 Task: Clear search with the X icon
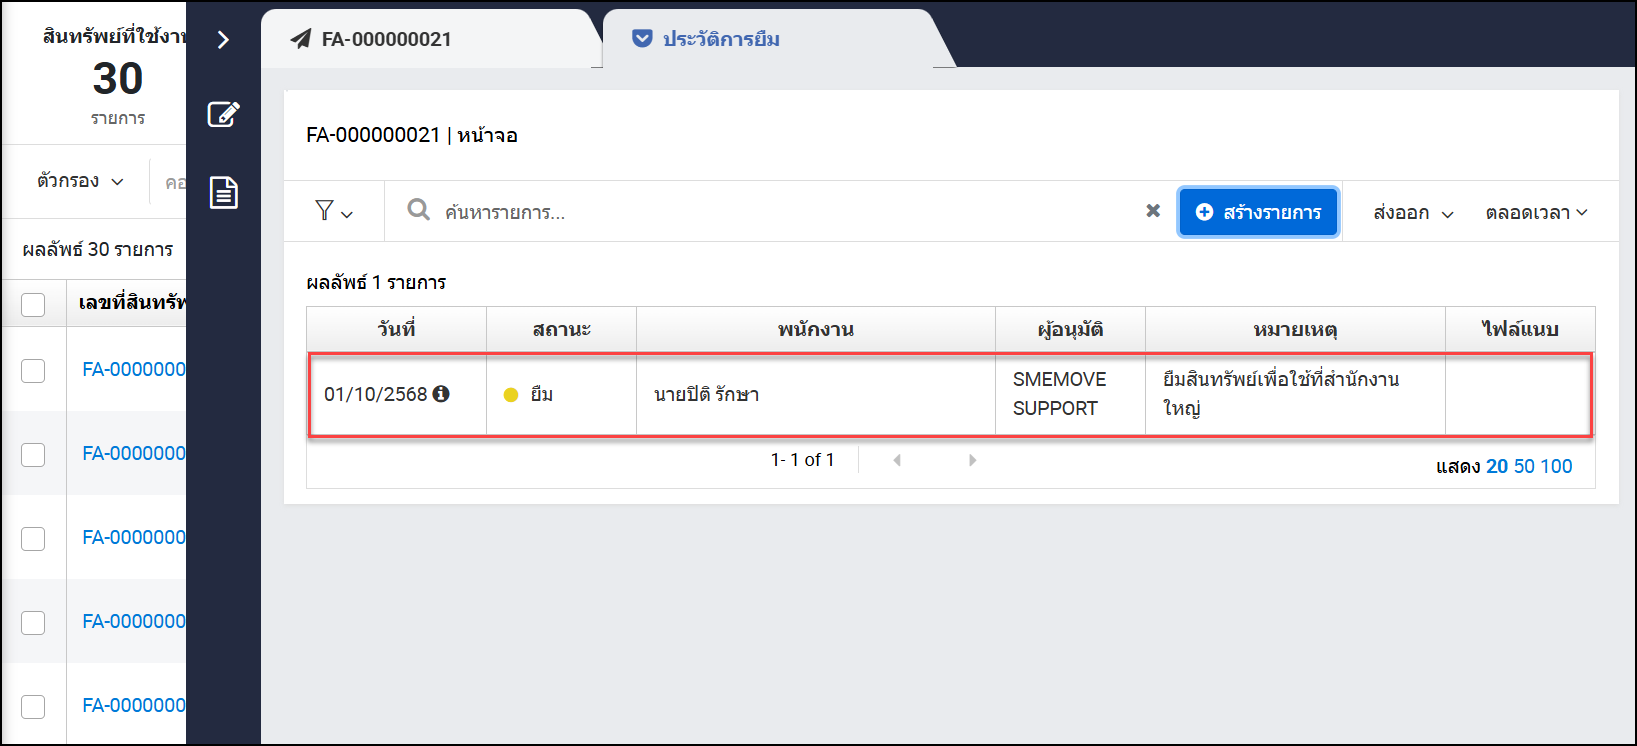click(x=1153, y=211)
